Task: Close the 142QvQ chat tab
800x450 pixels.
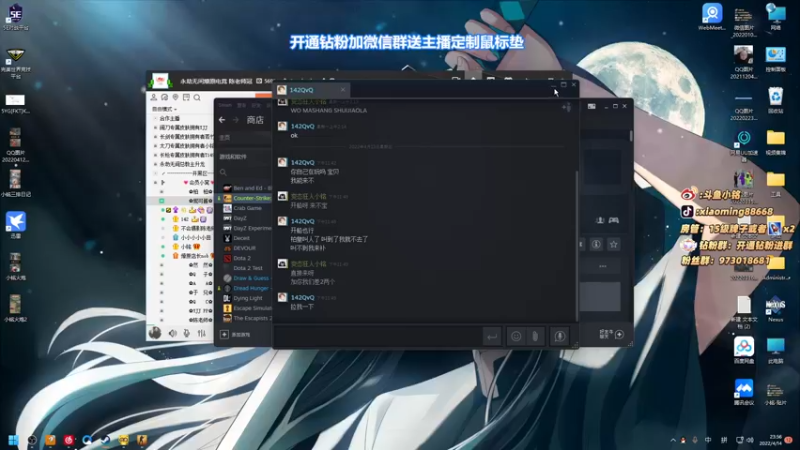Action: (x=342, y=90)
